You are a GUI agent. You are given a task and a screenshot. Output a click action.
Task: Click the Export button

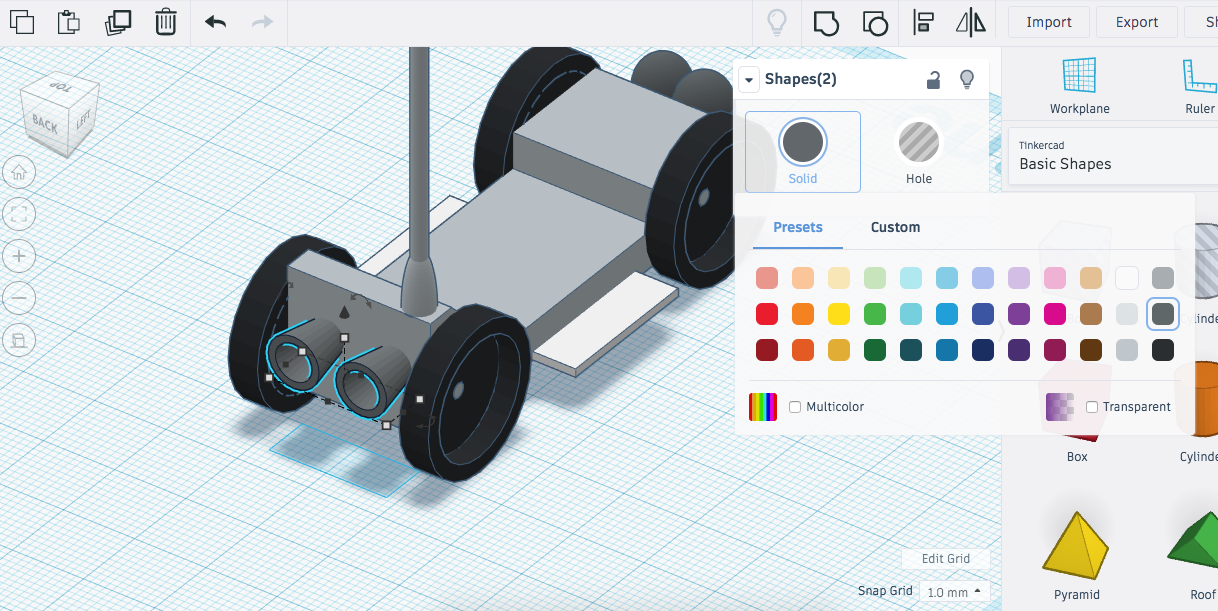pos(1137,22)
